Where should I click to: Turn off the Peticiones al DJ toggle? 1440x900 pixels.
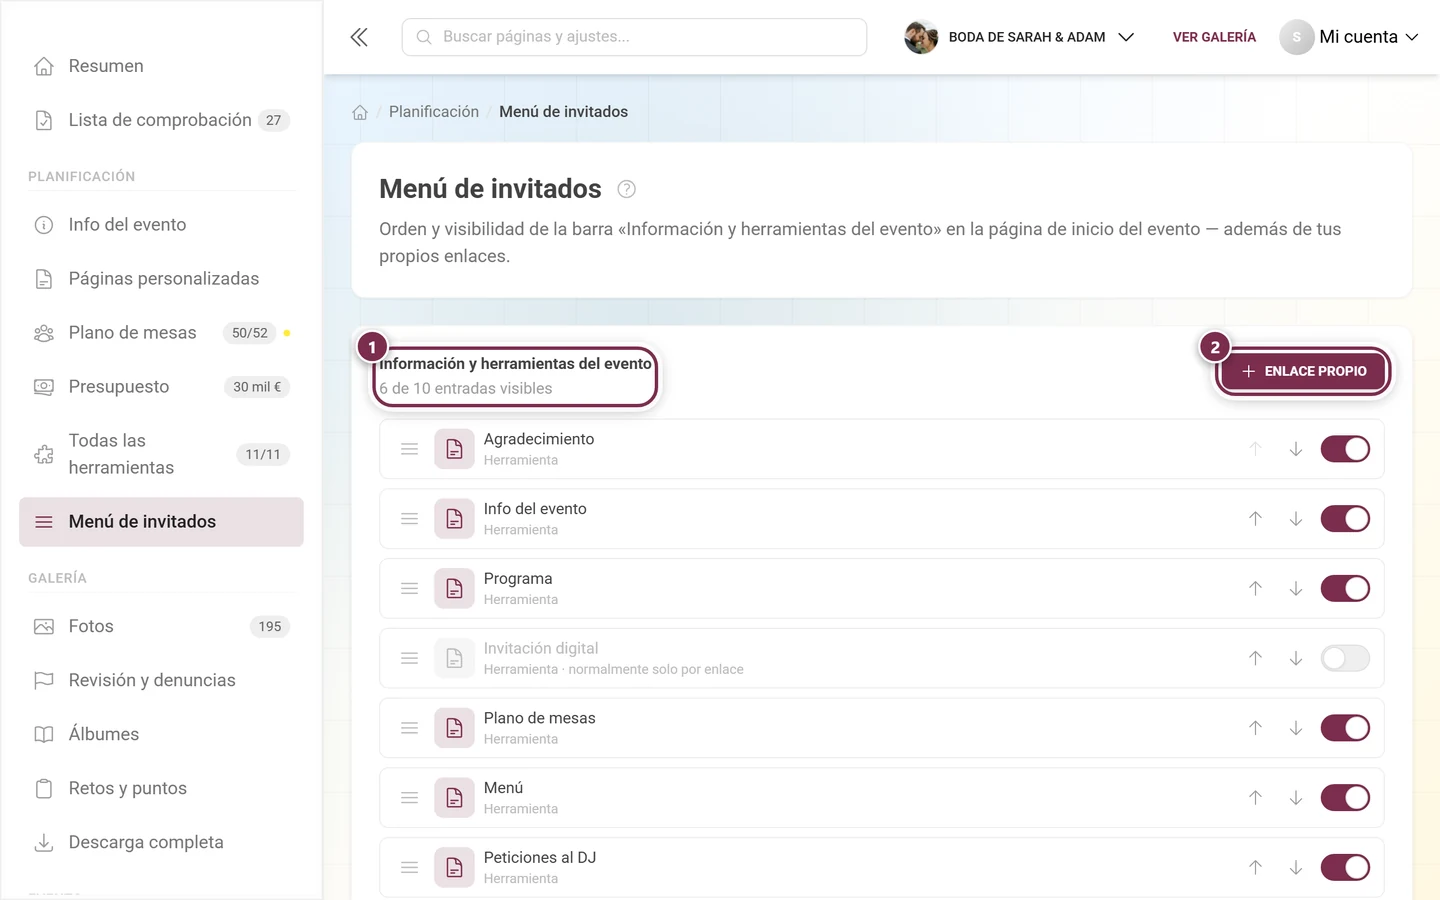[x=1345, y=868]
